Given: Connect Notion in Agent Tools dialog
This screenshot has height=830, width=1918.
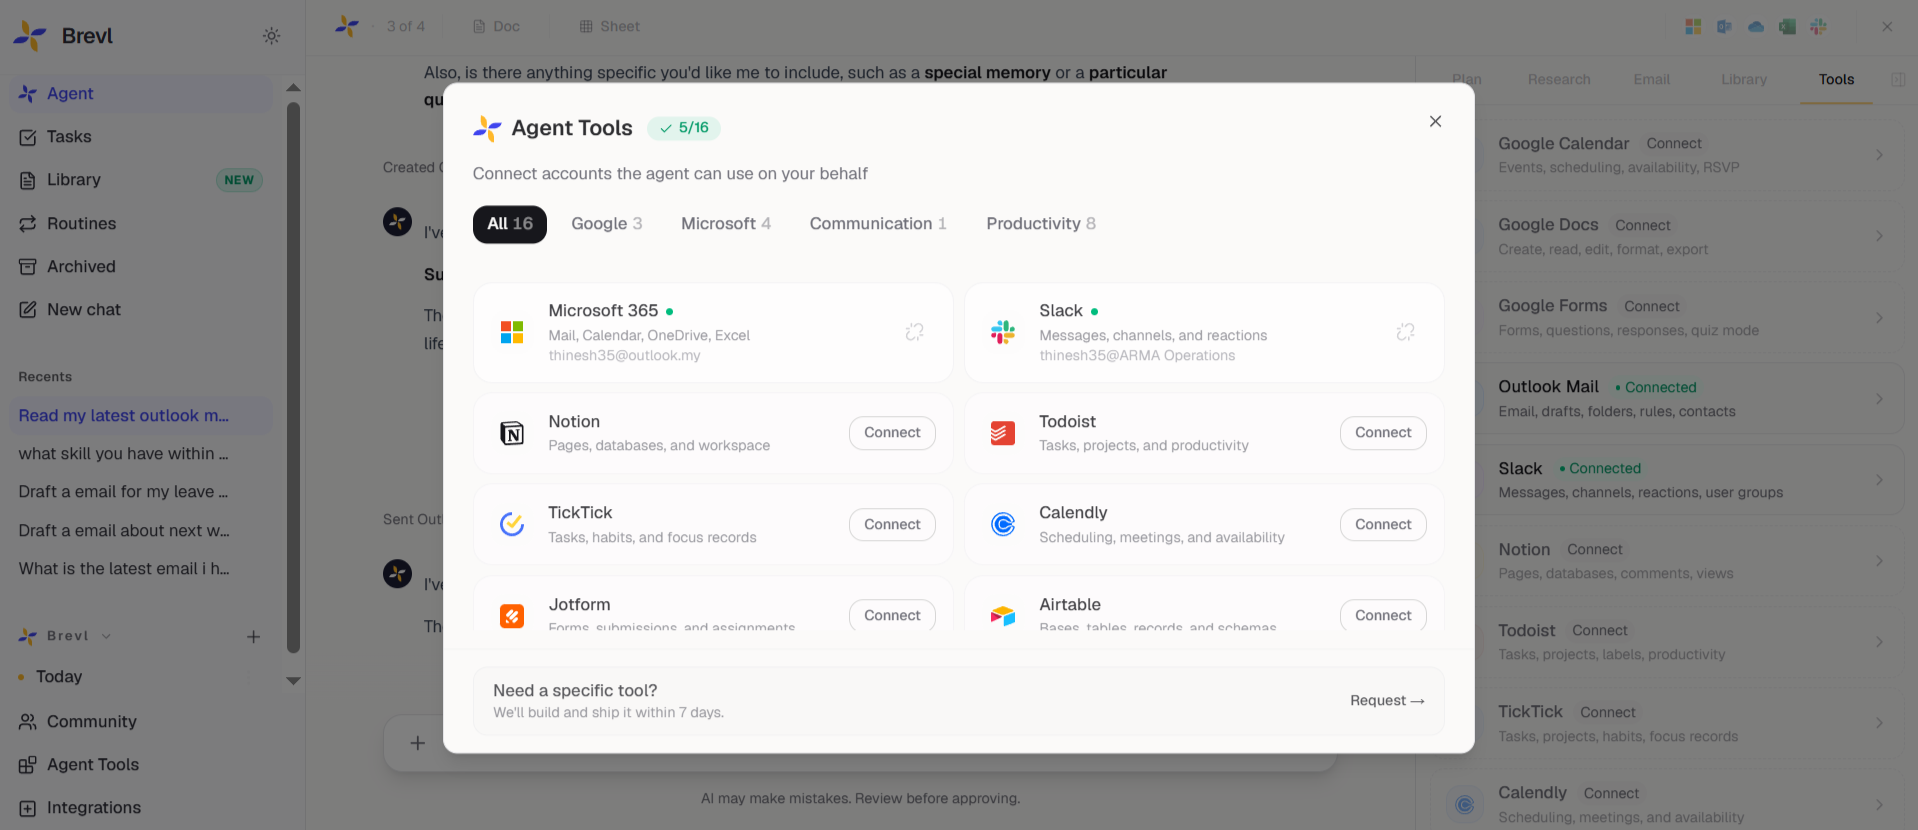Looking at the screenshot, I should 892,433.
